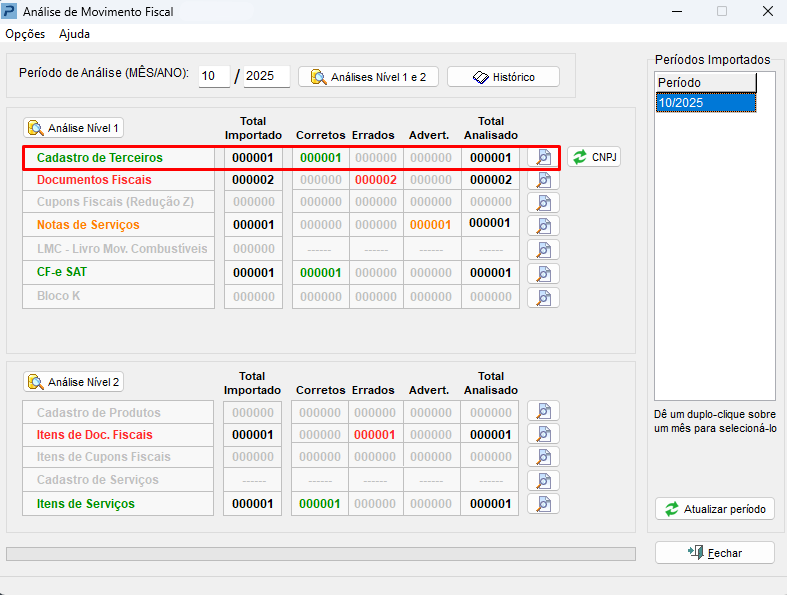787x595 pixels.
Task: Click magnifier icon for CF-e SAT row
Action: click(543, 273)
